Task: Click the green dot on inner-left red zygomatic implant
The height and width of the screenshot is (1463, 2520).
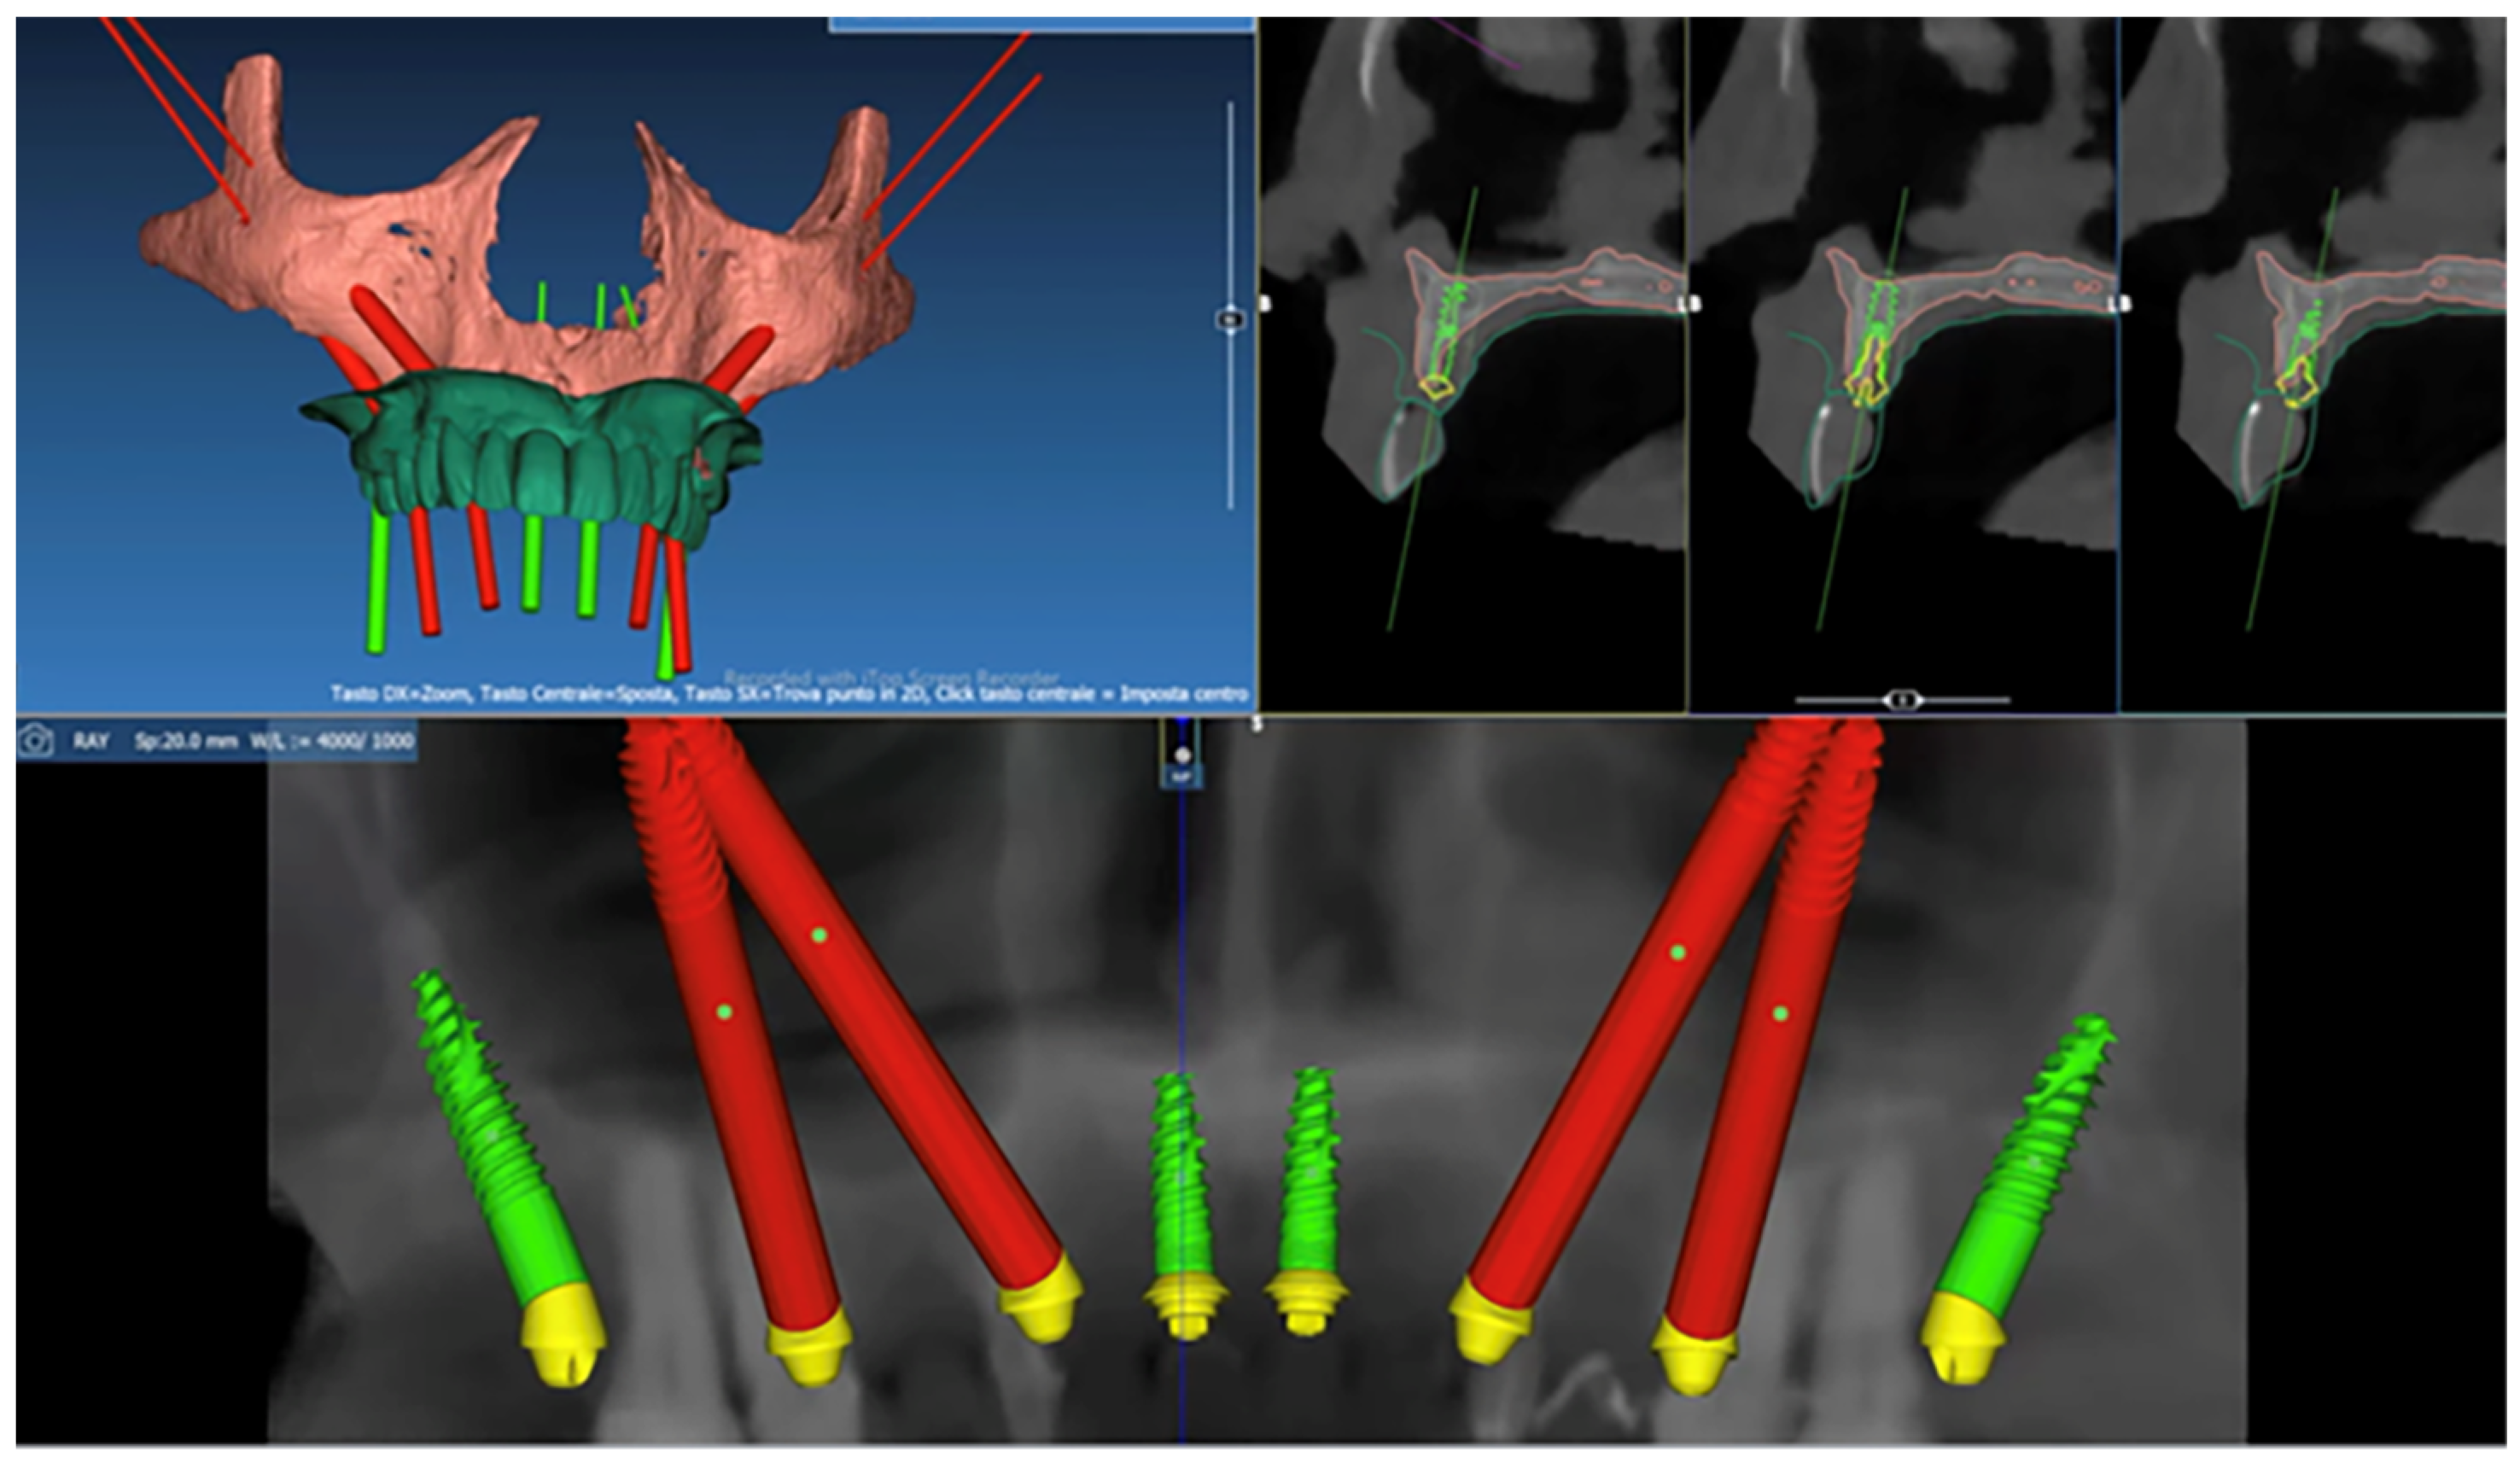Action: [x=819, y=935]
